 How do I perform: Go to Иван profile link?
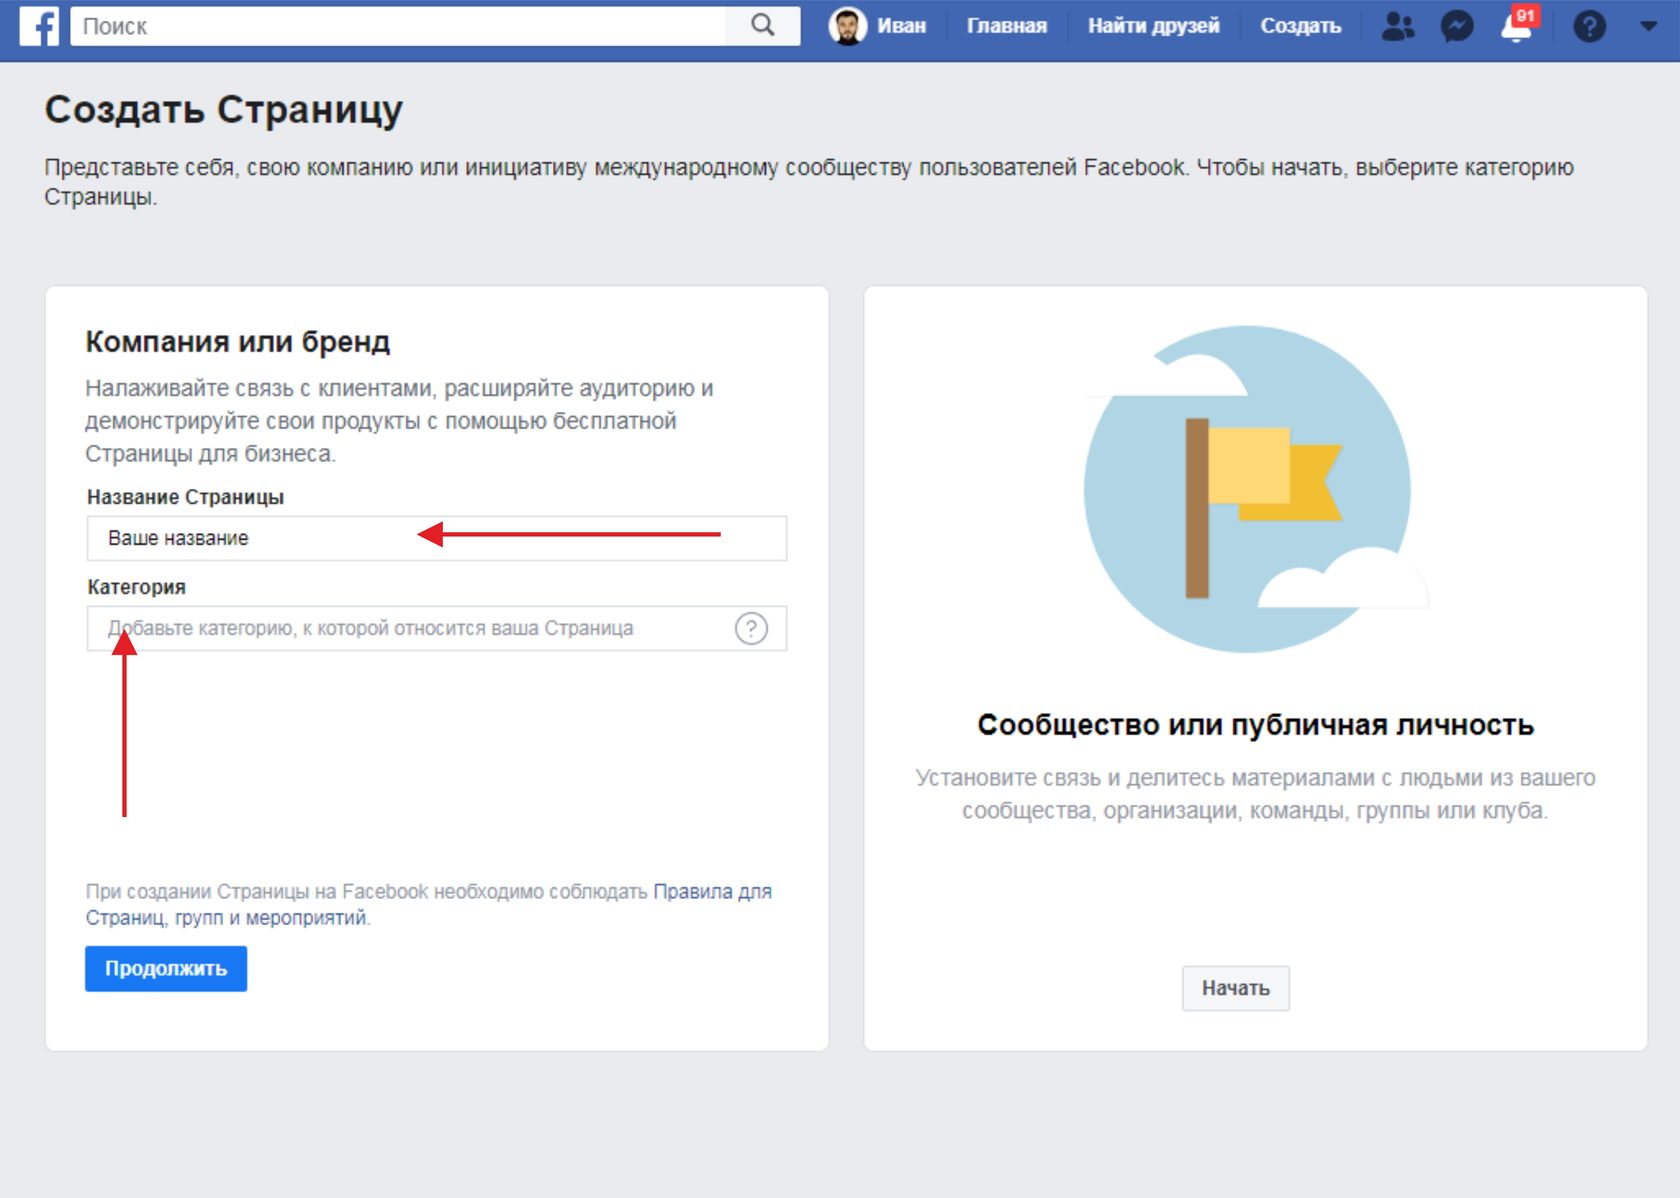click(x=901, y=26)
